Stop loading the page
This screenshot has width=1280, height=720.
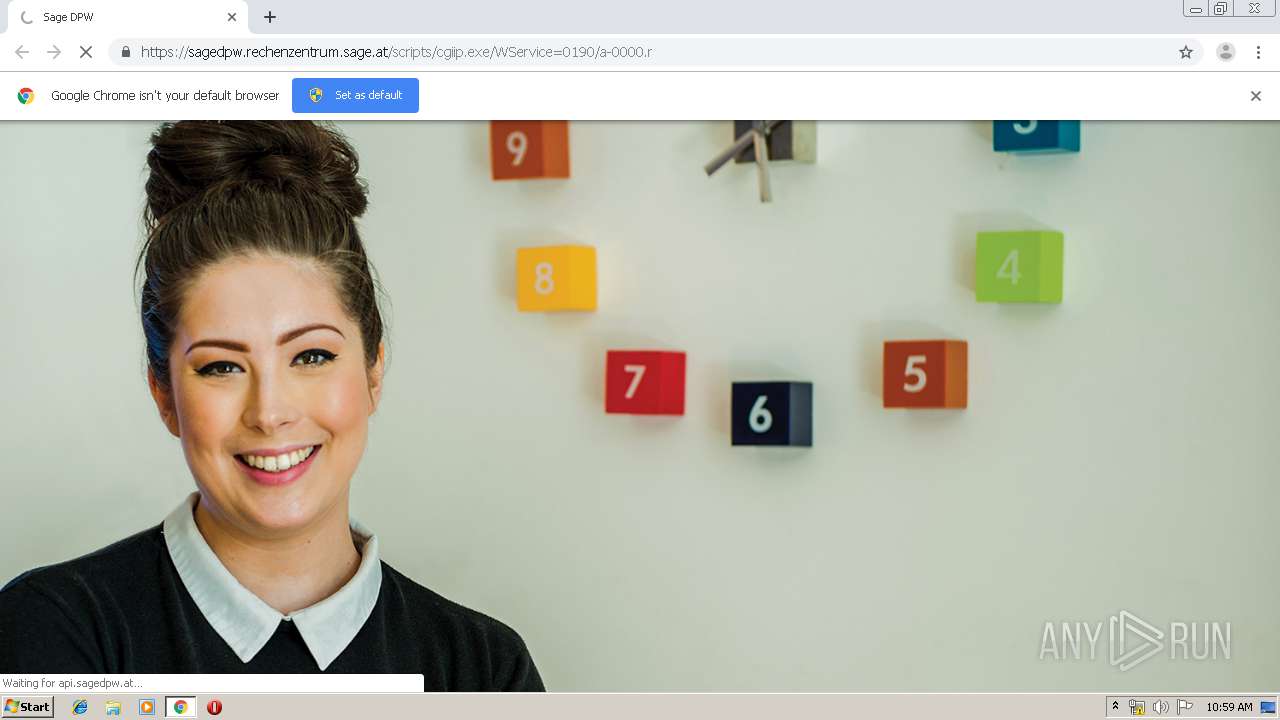point(86,52)
